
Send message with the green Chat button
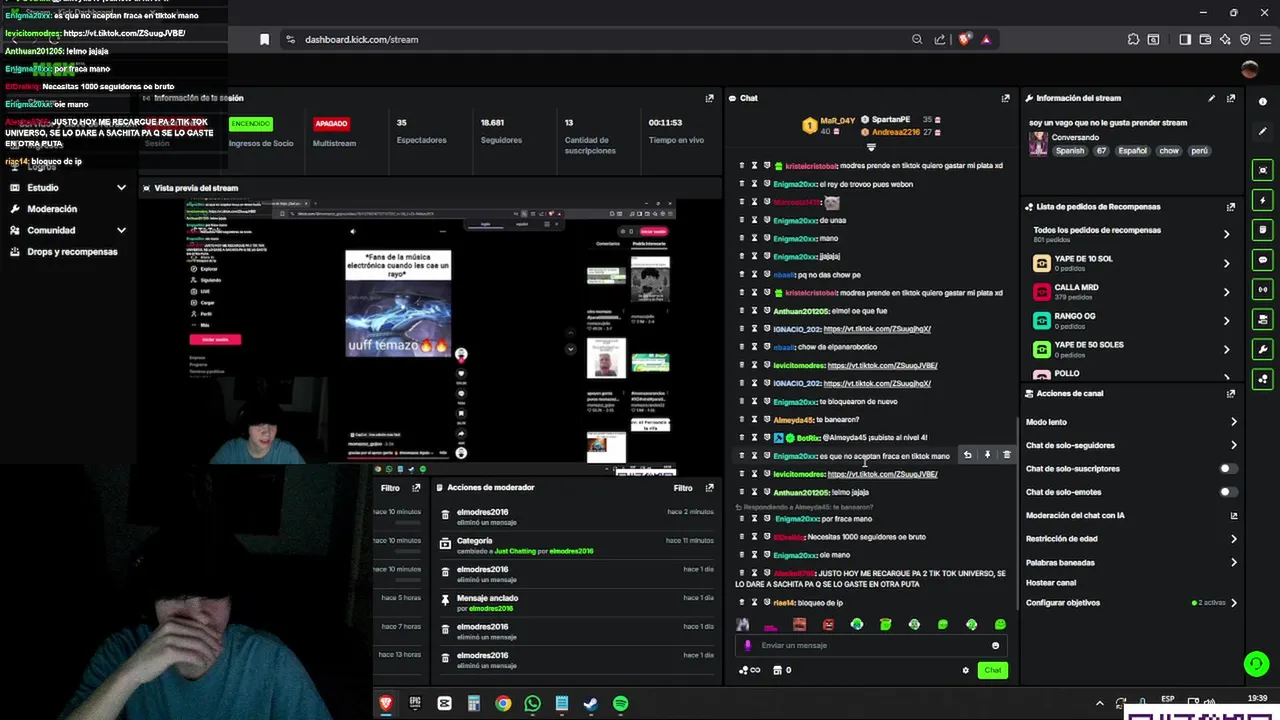coord(992,670)
